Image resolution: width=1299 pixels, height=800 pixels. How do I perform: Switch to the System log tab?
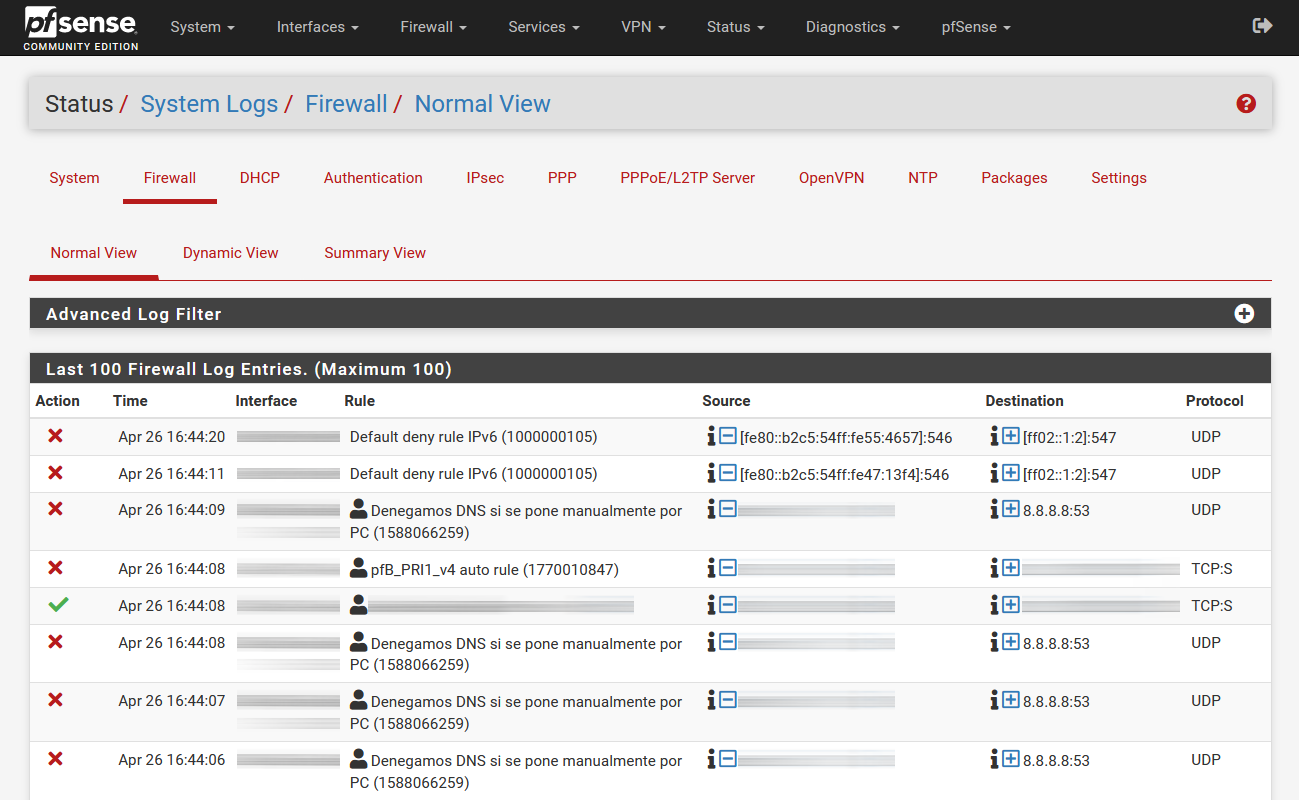pyautogui.click(x=74, y=178)
